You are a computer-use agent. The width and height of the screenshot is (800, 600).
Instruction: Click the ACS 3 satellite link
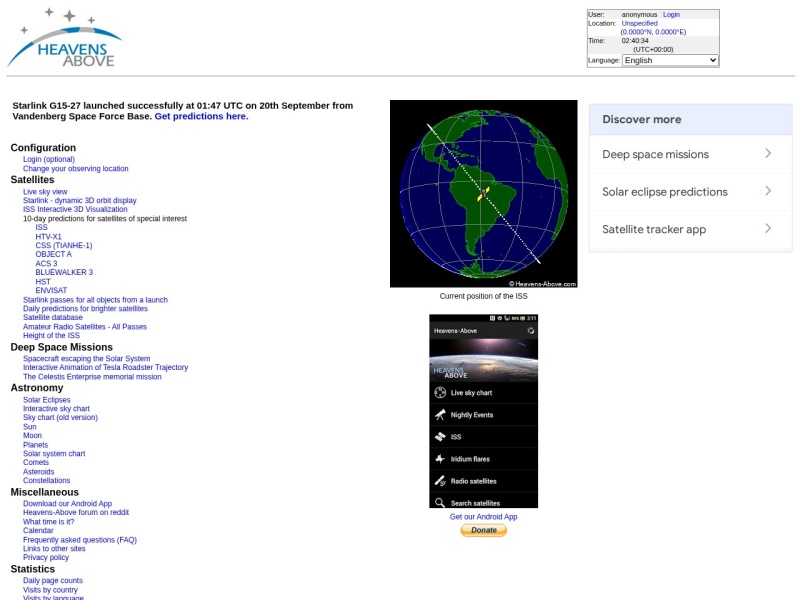tap(46, 263)
